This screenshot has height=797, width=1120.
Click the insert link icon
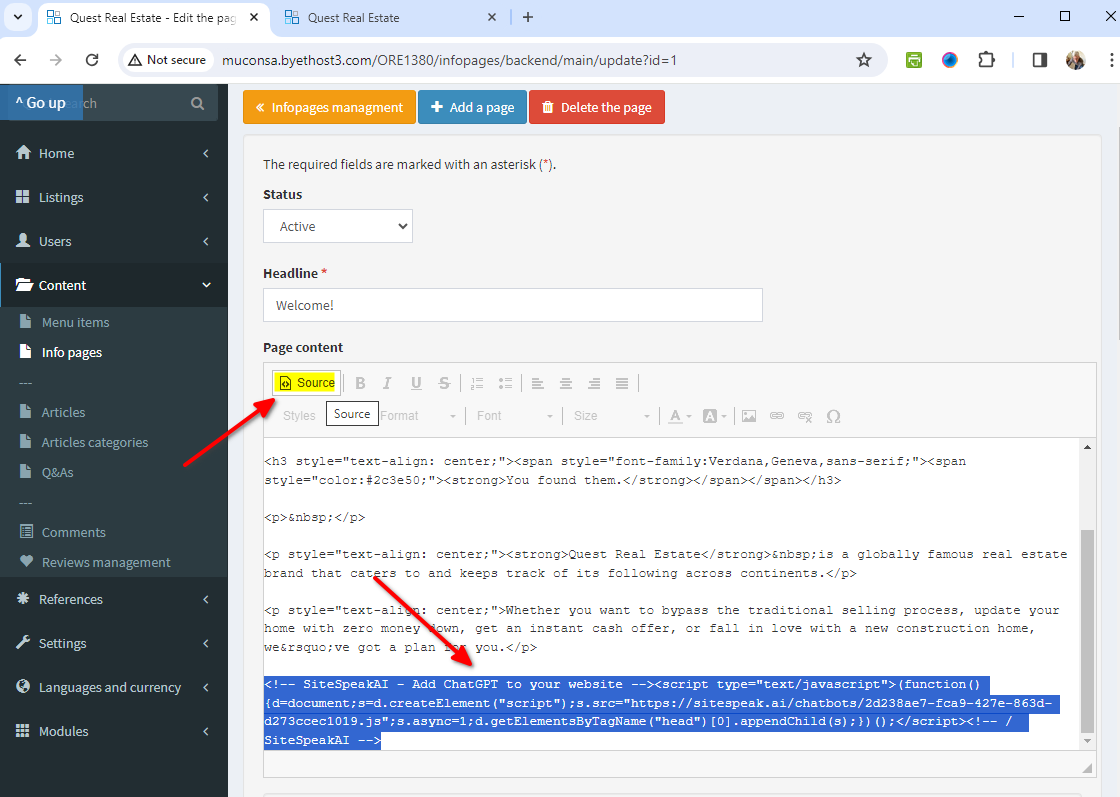click(x=777, y=416)
